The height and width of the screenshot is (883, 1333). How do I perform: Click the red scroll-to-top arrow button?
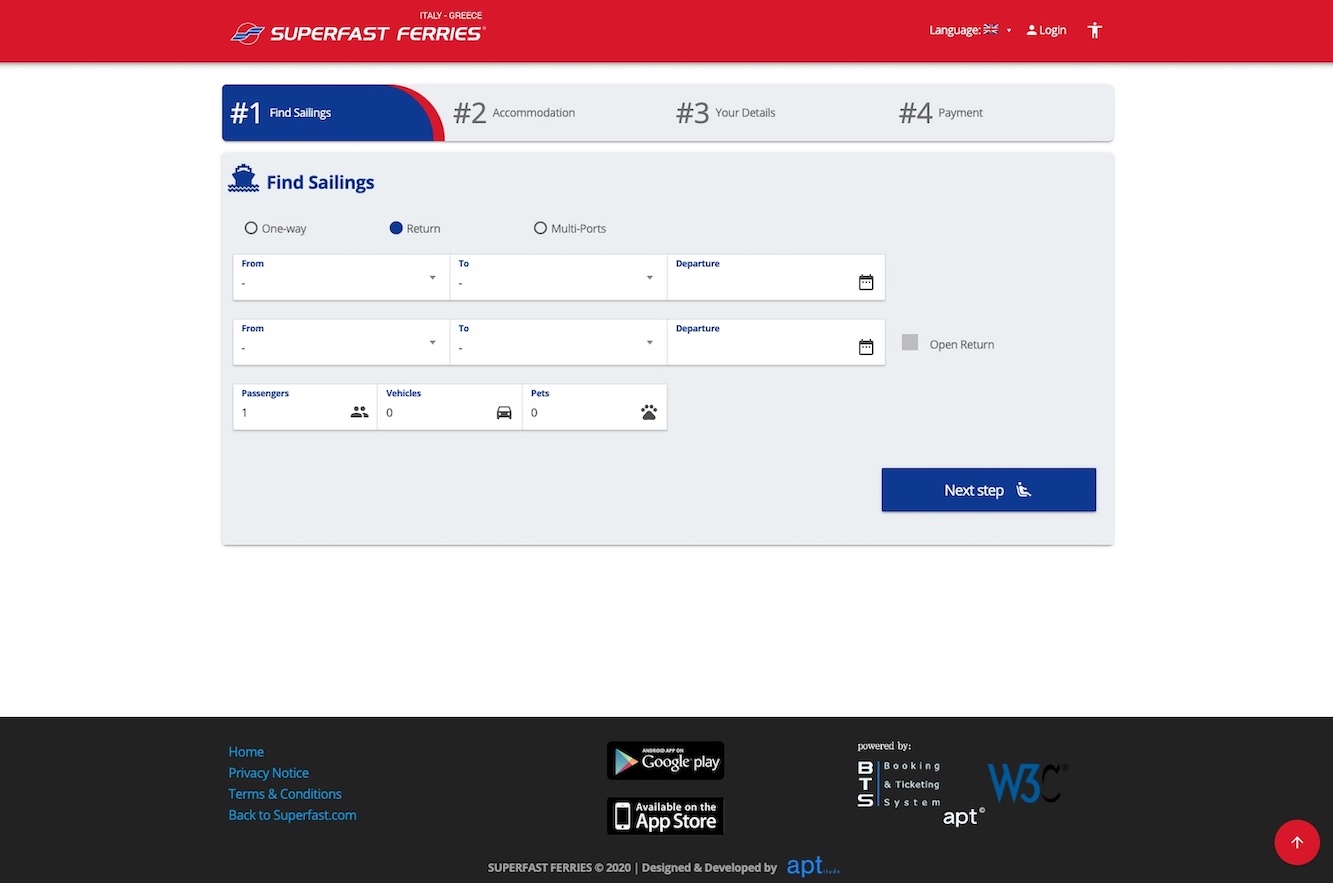point(1297,843)
